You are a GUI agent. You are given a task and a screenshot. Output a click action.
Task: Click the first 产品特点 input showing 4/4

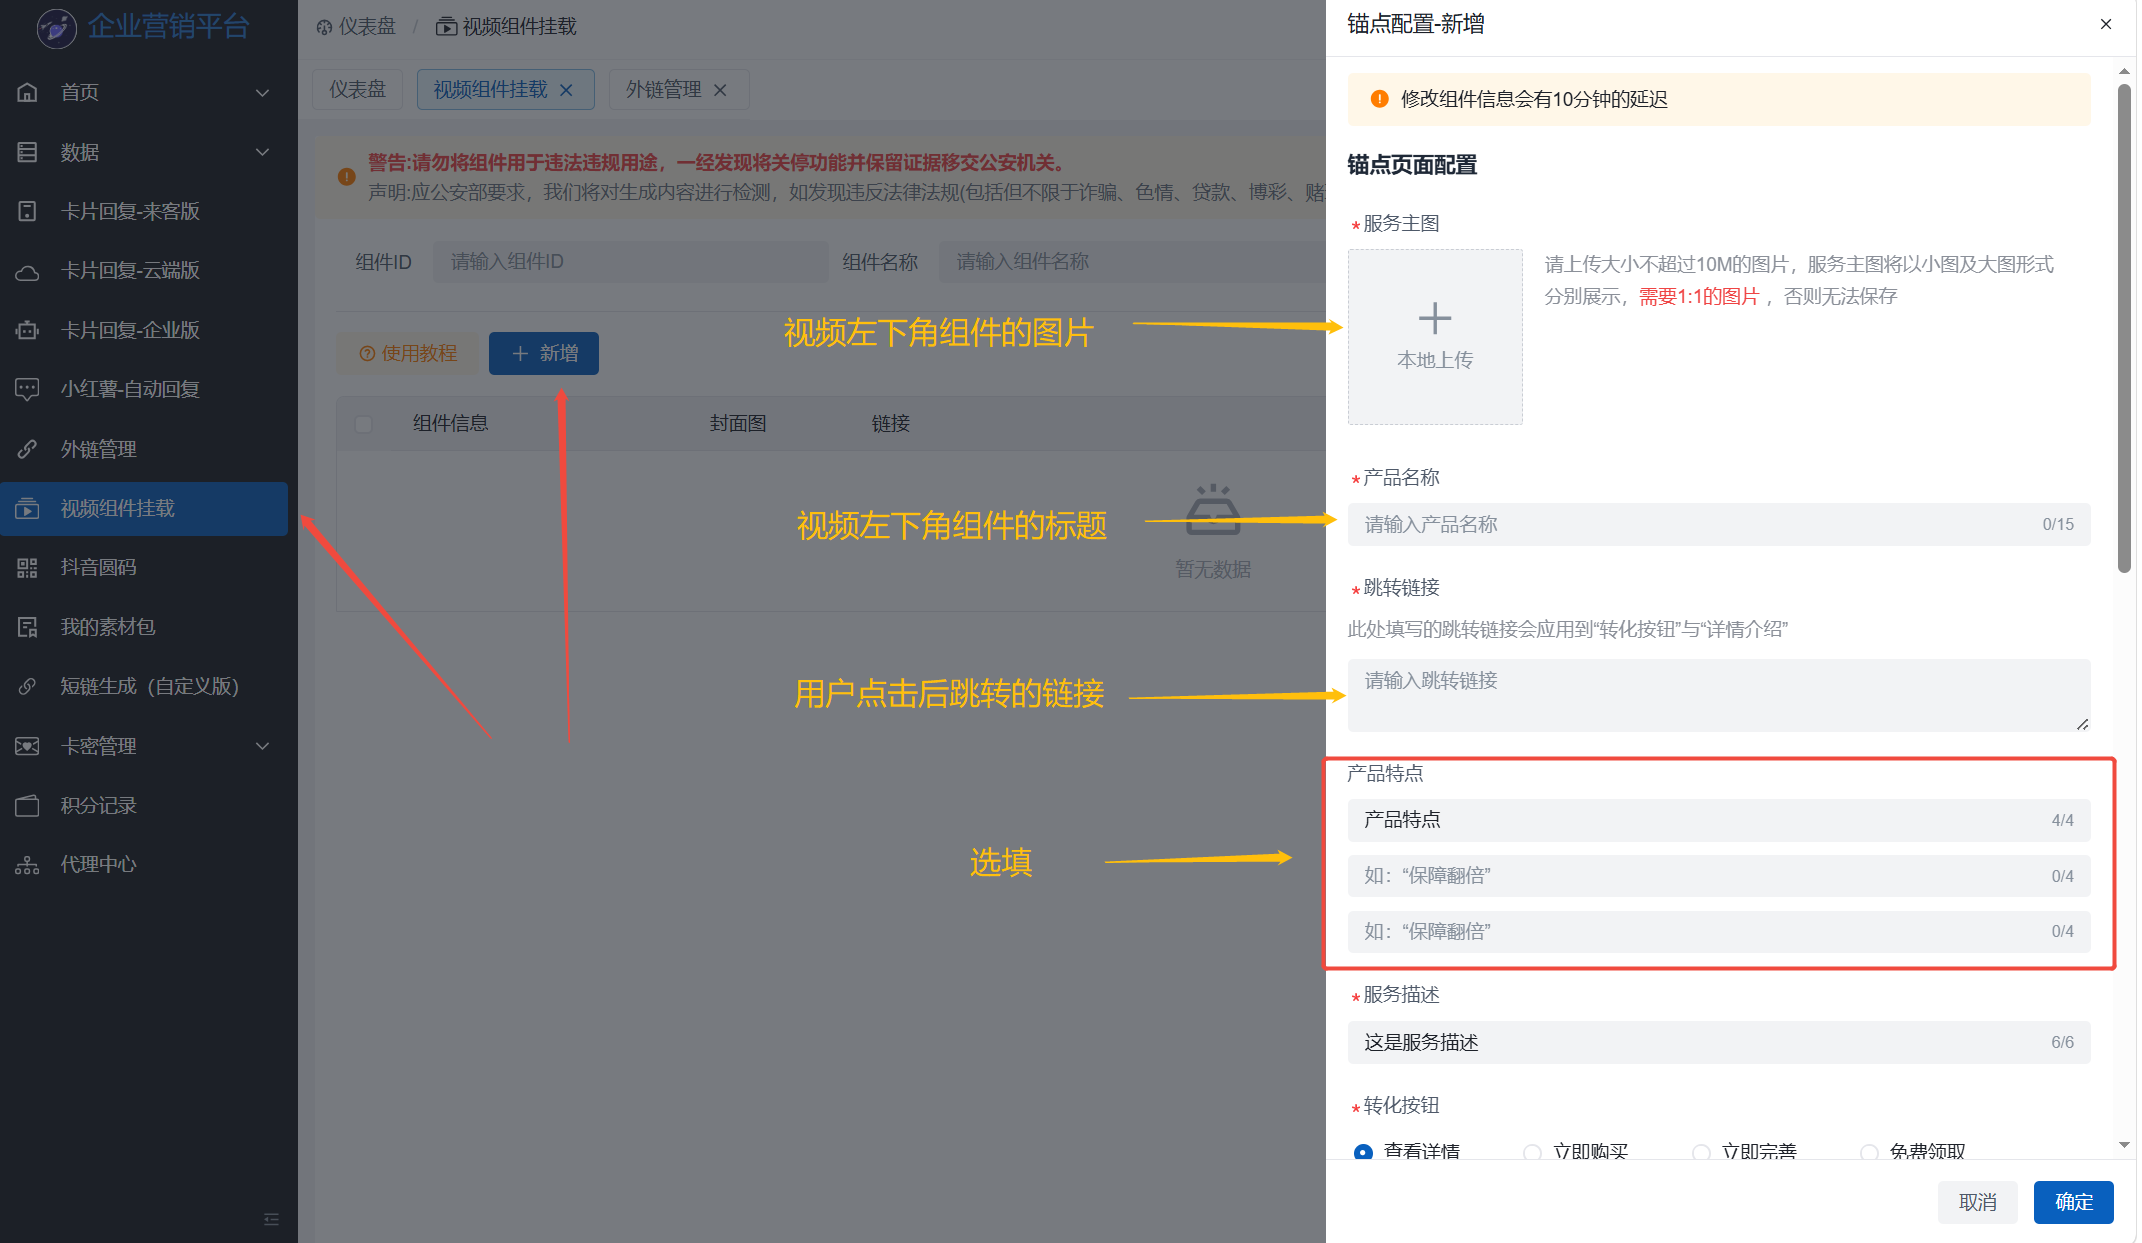(x=1719, y=820)
